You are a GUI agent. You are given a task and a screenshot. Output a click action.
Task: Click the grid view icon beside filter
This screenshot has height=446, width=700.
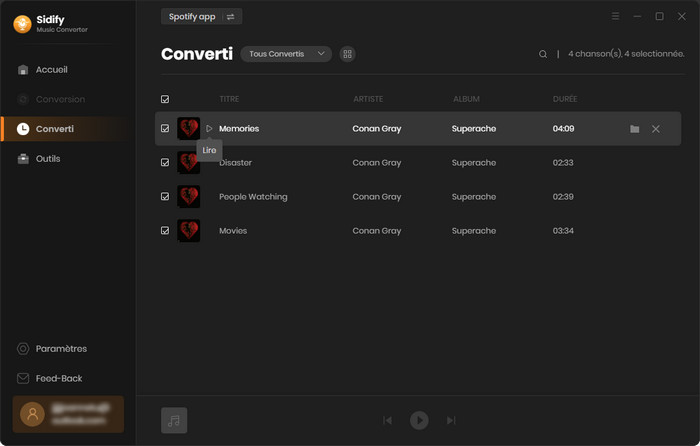(x=348, y=54)
